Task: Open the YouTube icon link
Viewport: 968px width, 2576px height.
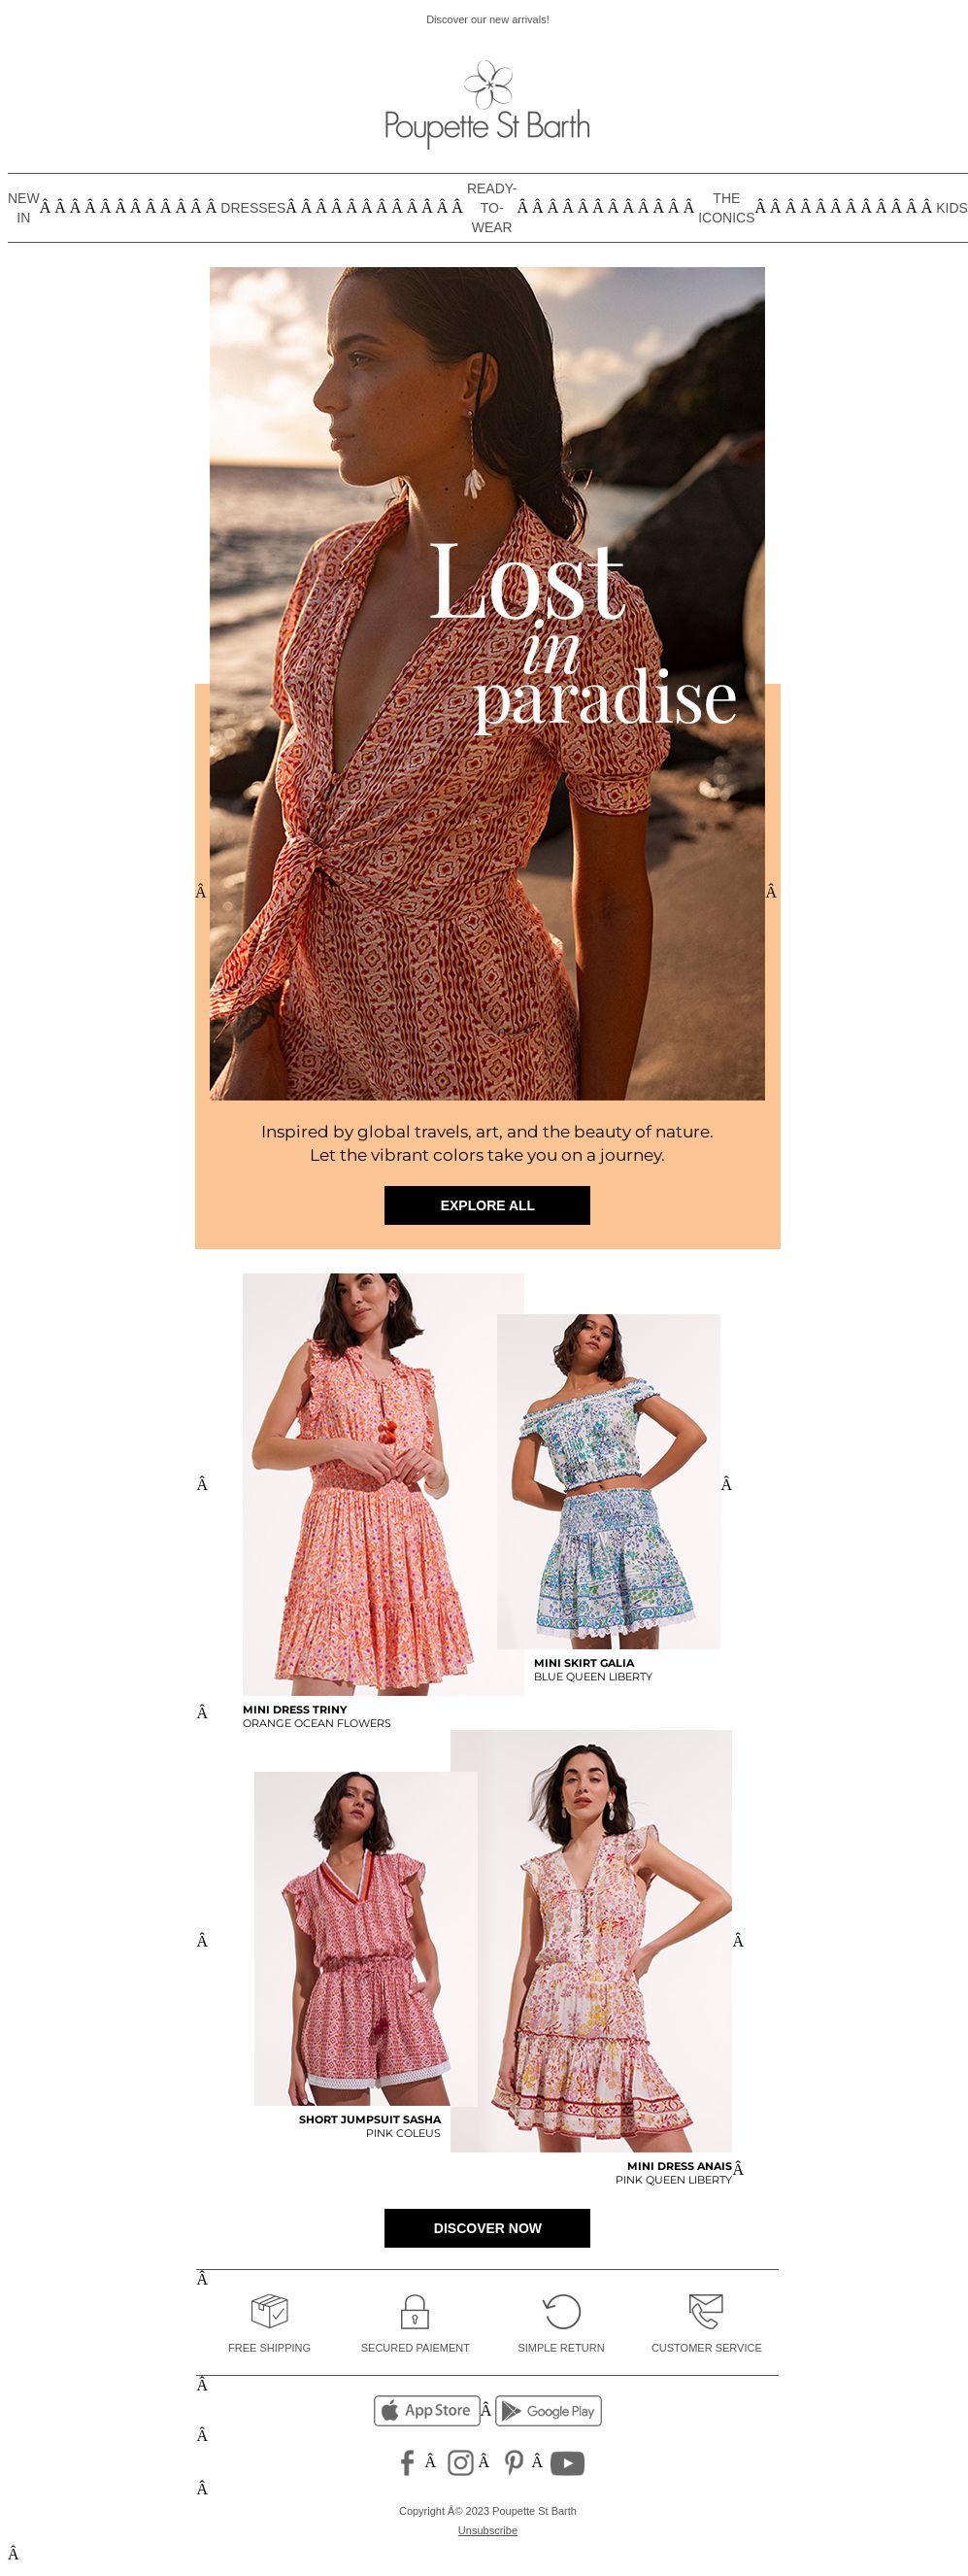Action: (x=567, y=2463)
